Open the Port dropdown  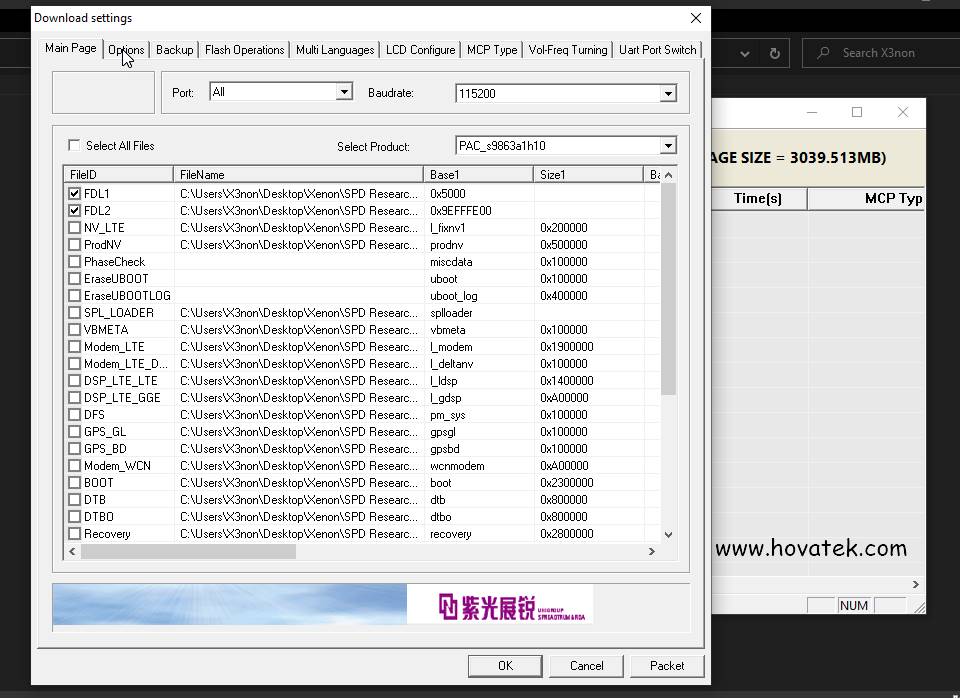[343, 91]
